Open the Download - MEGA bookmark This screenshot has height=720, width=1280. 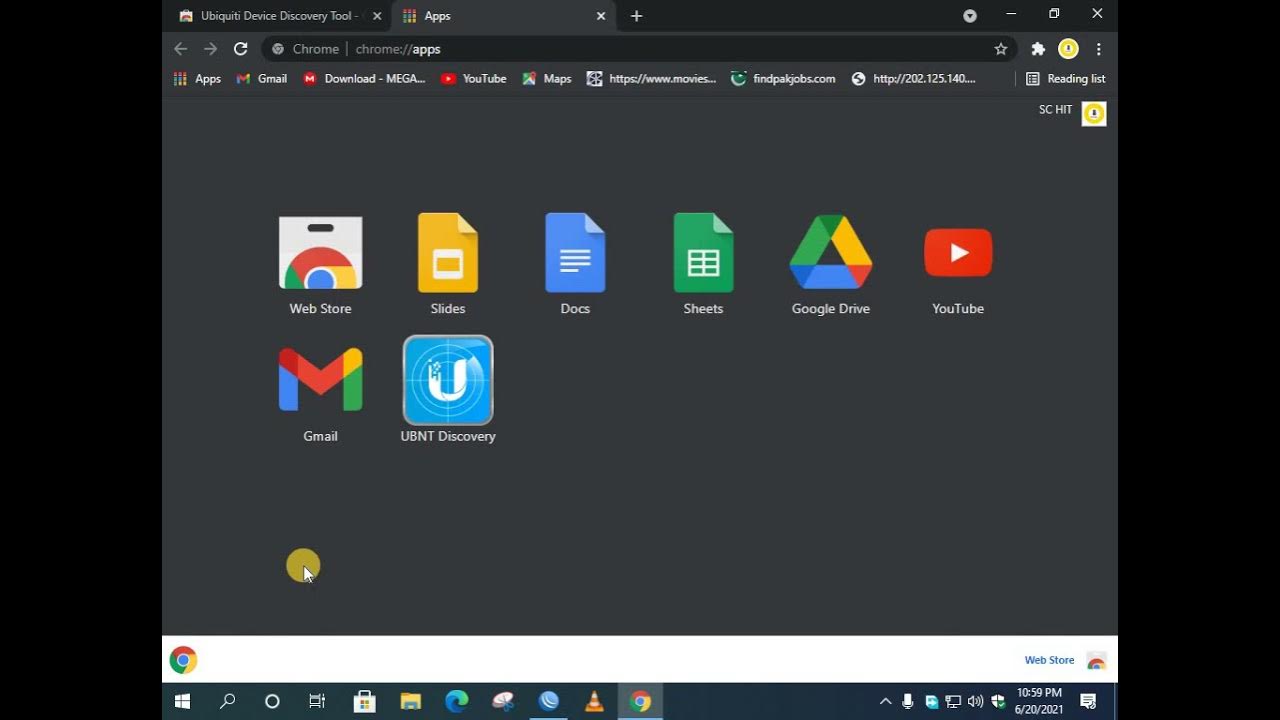pos(364,79)
